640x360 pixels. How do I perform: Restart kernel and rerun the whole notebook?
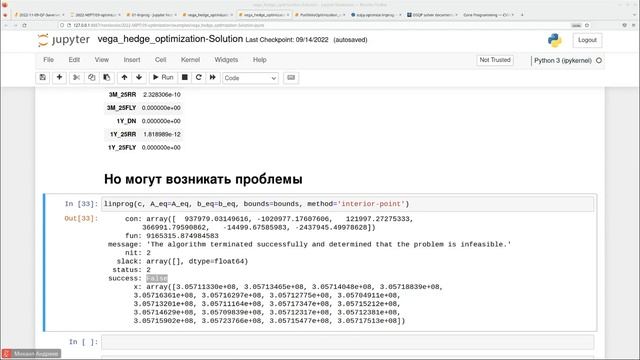click(213, 78)
